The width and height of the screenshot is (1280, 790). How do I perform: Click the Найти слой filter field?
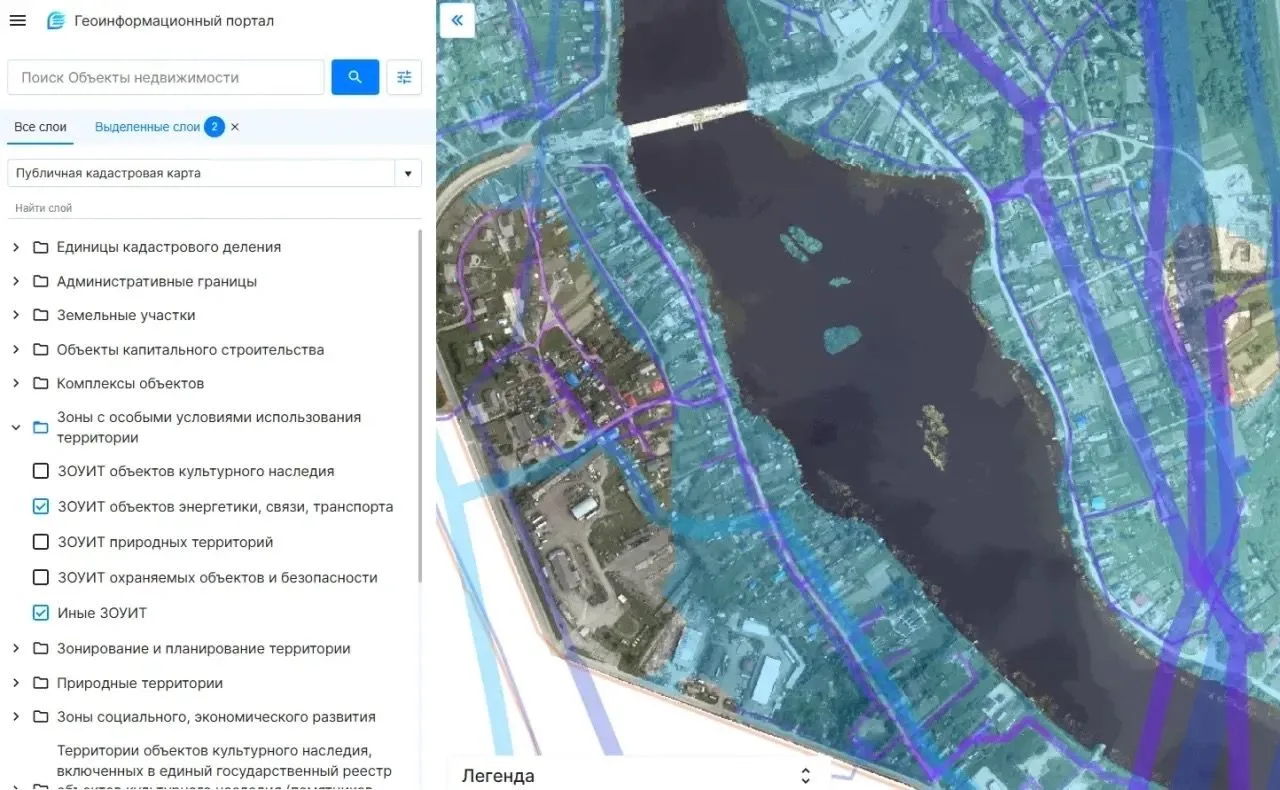pos(214,208)
